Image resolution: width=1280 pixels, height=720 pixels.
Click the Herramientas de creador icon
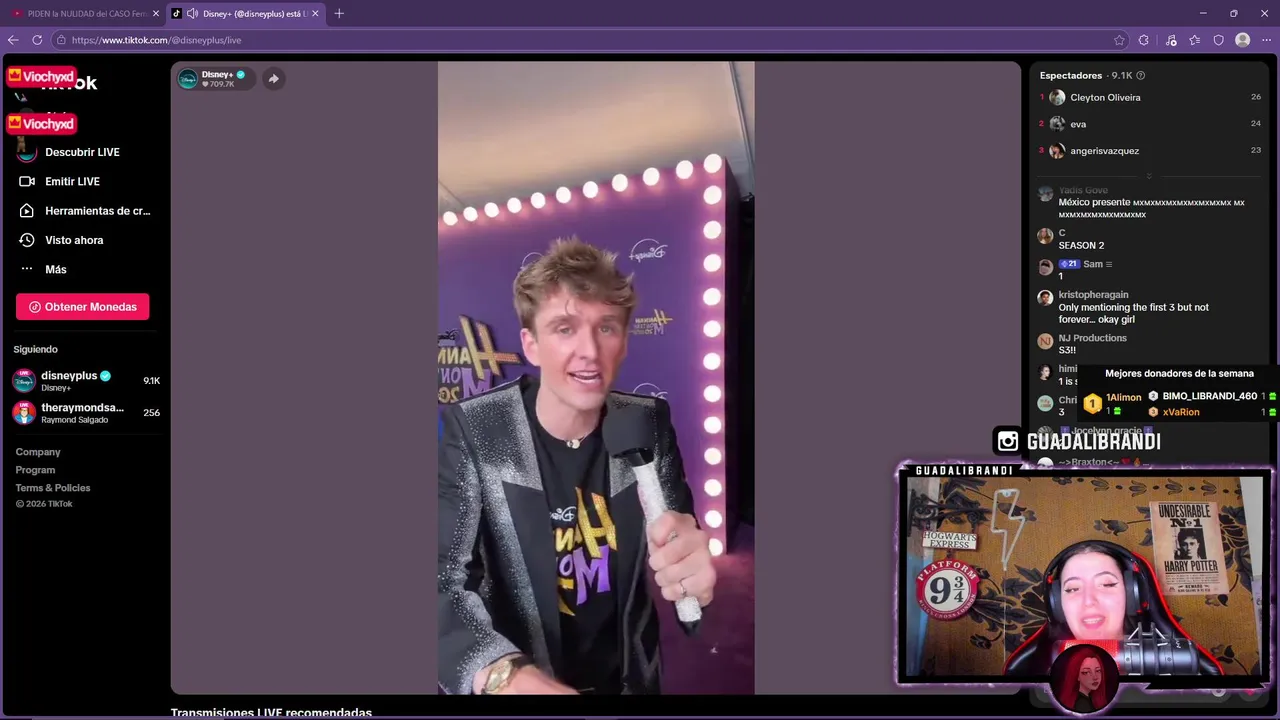click(x=27, y=211)
